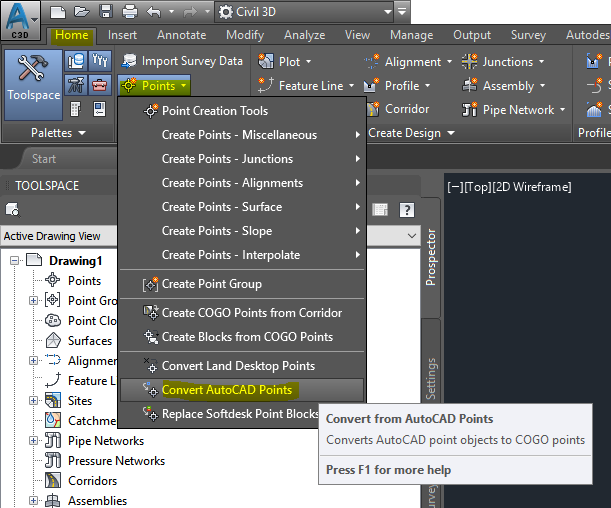Click the Profile creation button
Screen dimensions: 611x508
392,86
